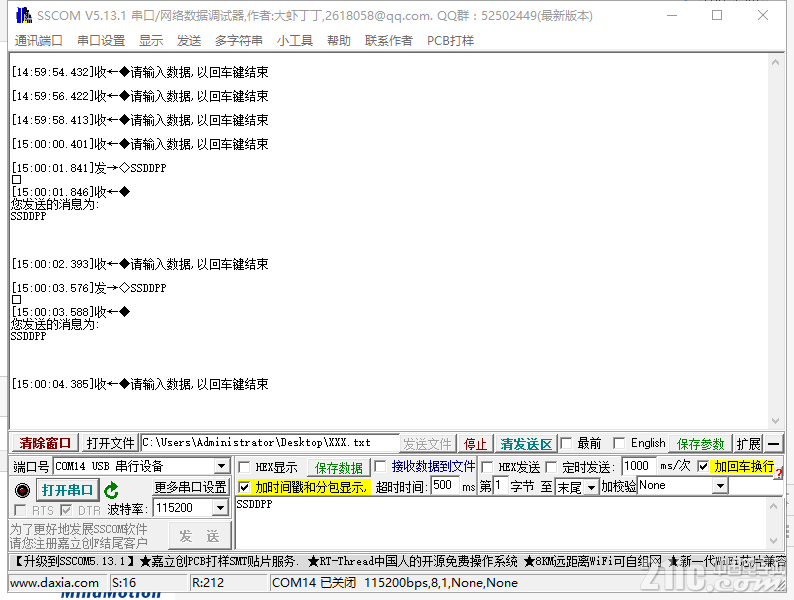This screenshot has width=794, height=600.
Task: Maximize the SSCOM window
Action: 717,15
